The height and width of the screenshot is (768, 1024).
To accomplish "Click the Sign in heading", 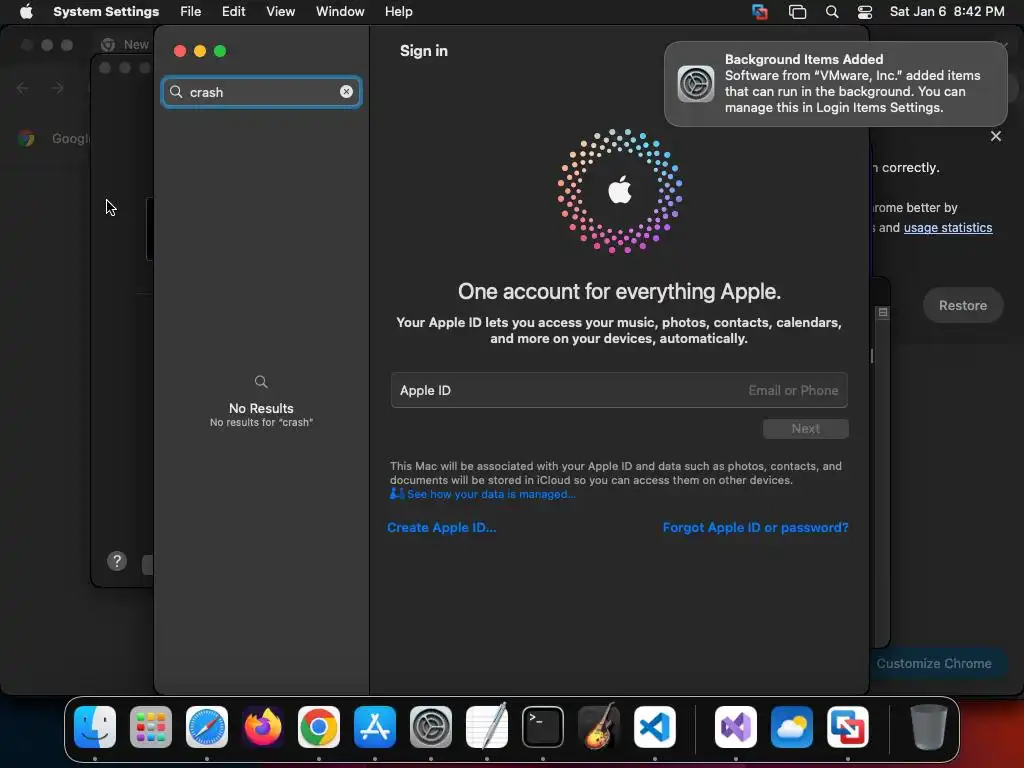I will click(x=424, y=50).
